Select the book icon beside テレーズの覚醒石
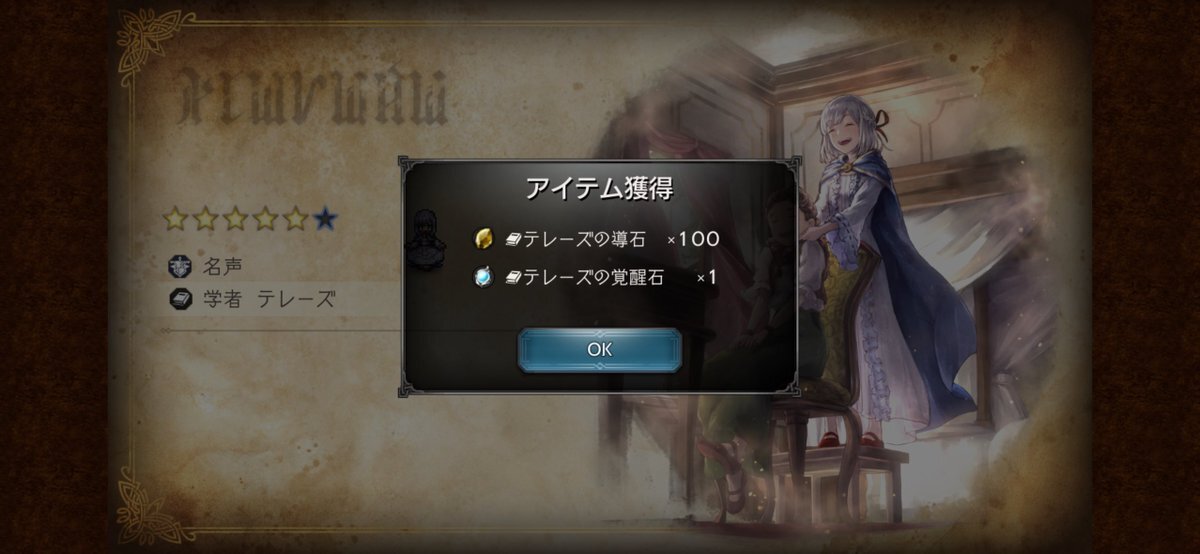The width and height of the screenshot is (1200, 554). click(513, 278)
